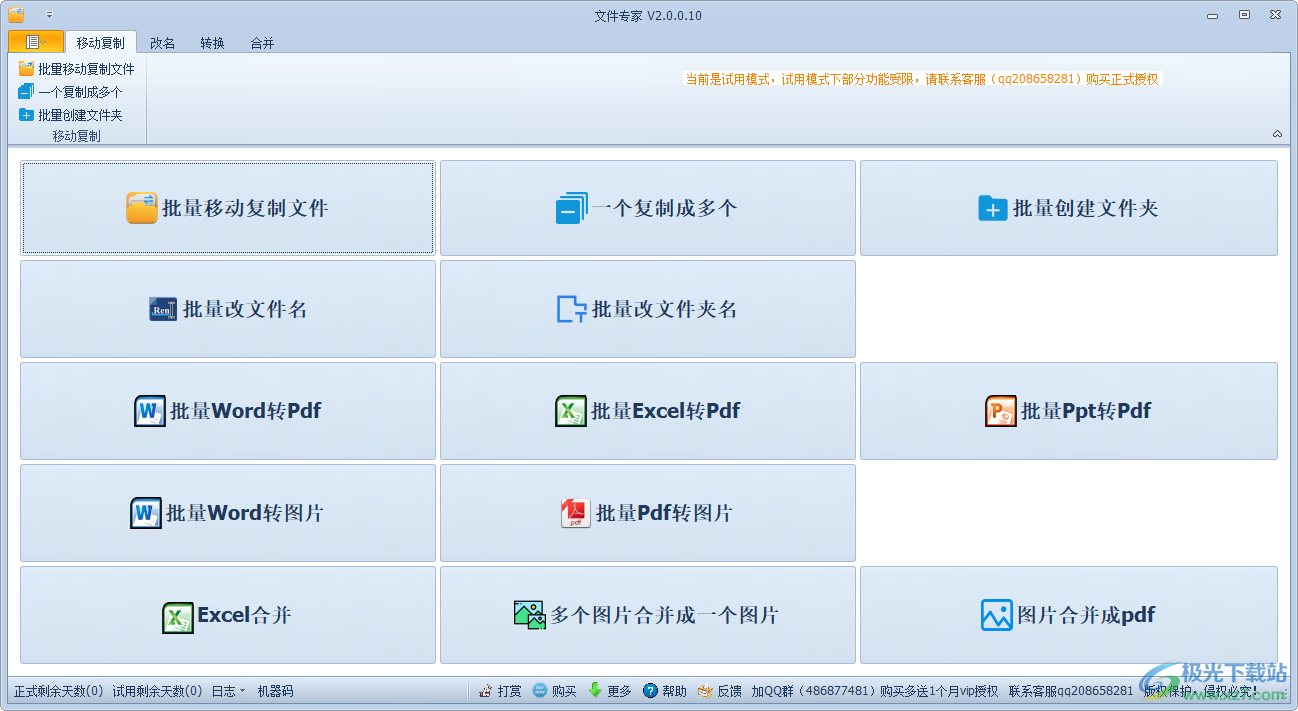Click 一个复制成多个 in the sidebar

coord(71,91)
